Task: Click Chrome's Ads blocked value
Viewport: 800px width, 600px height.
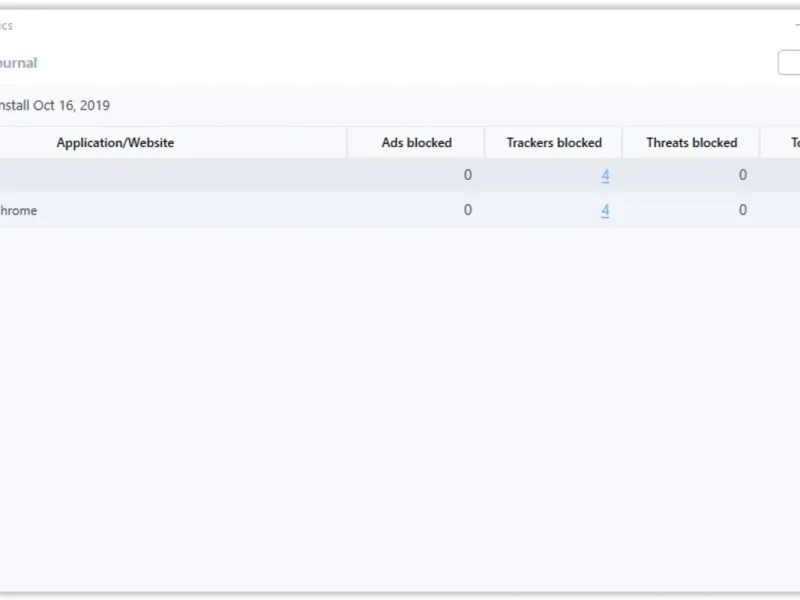Action: pos(467,210)
